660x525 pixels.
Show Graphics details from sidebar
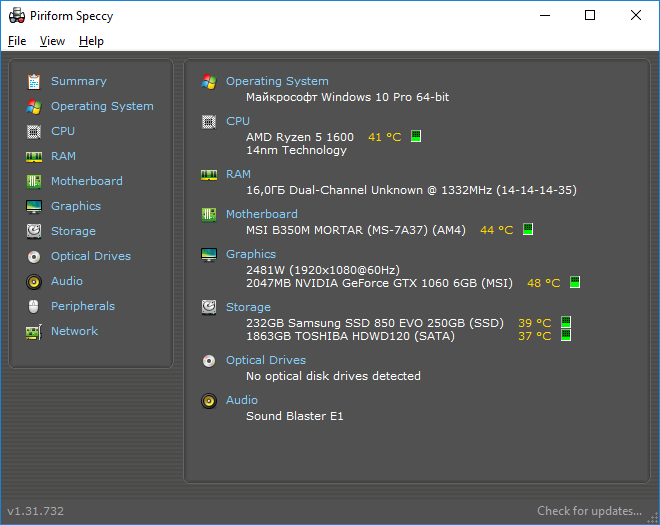pyautogui.click(x=76, y=206)
